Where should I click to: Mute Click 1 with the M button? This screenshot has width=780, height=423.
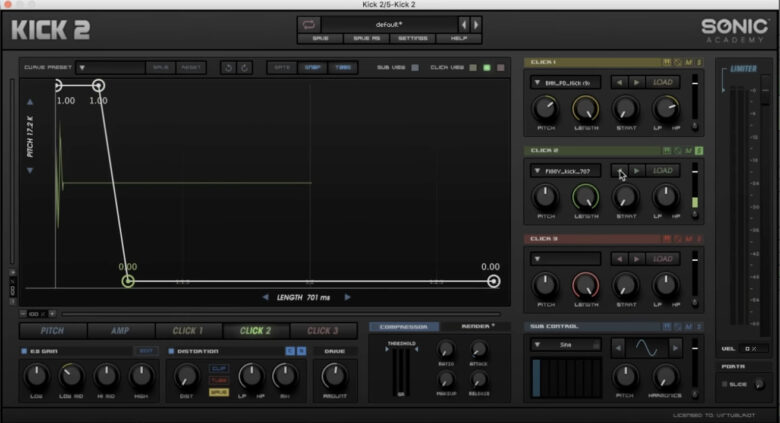(x=688, y=62)
